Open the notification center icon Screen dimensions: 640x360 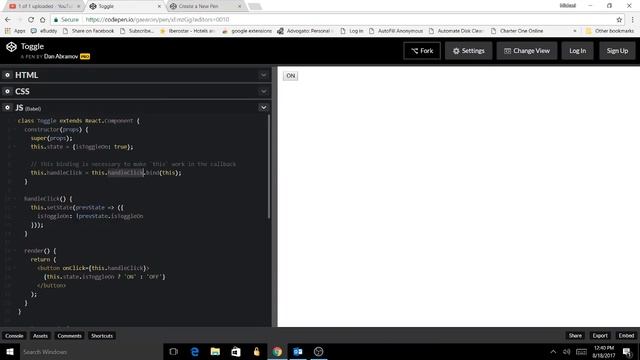click(627, 351)
